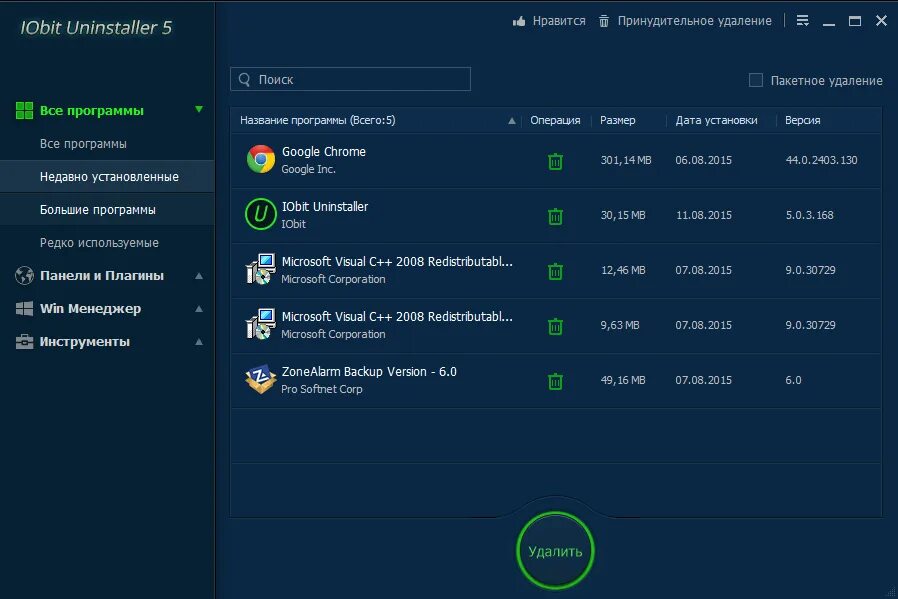Click the 12,46 MB size value
898x599 pixels.
[x=623, y=270]
